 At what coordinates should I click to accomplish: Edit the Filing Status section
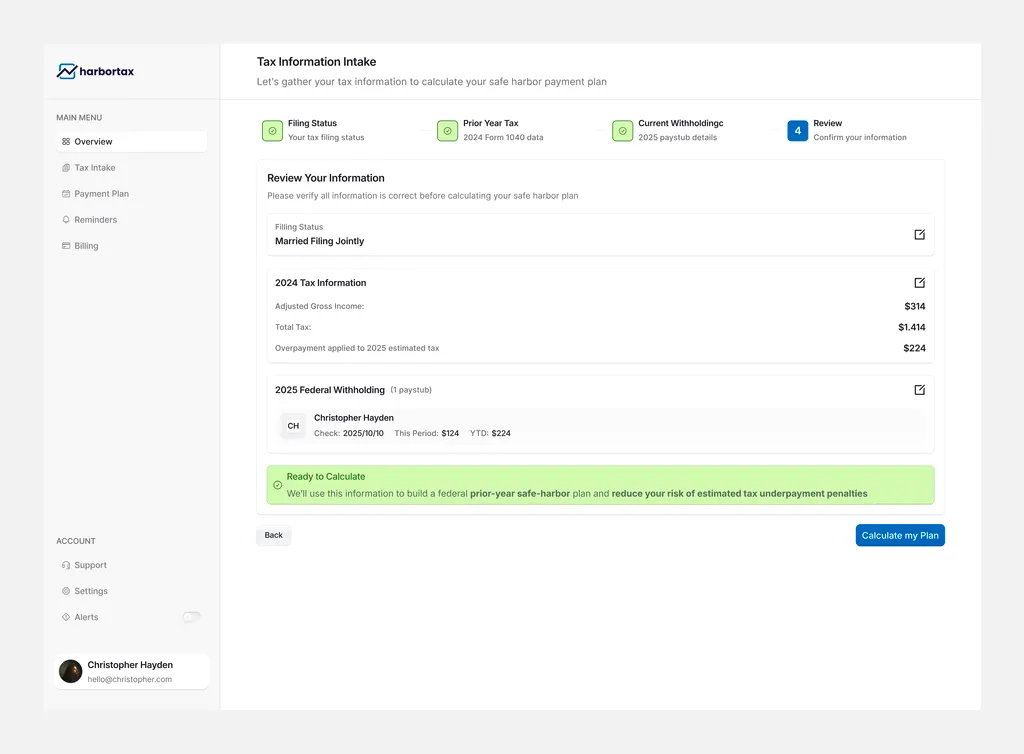pos(920,234)
